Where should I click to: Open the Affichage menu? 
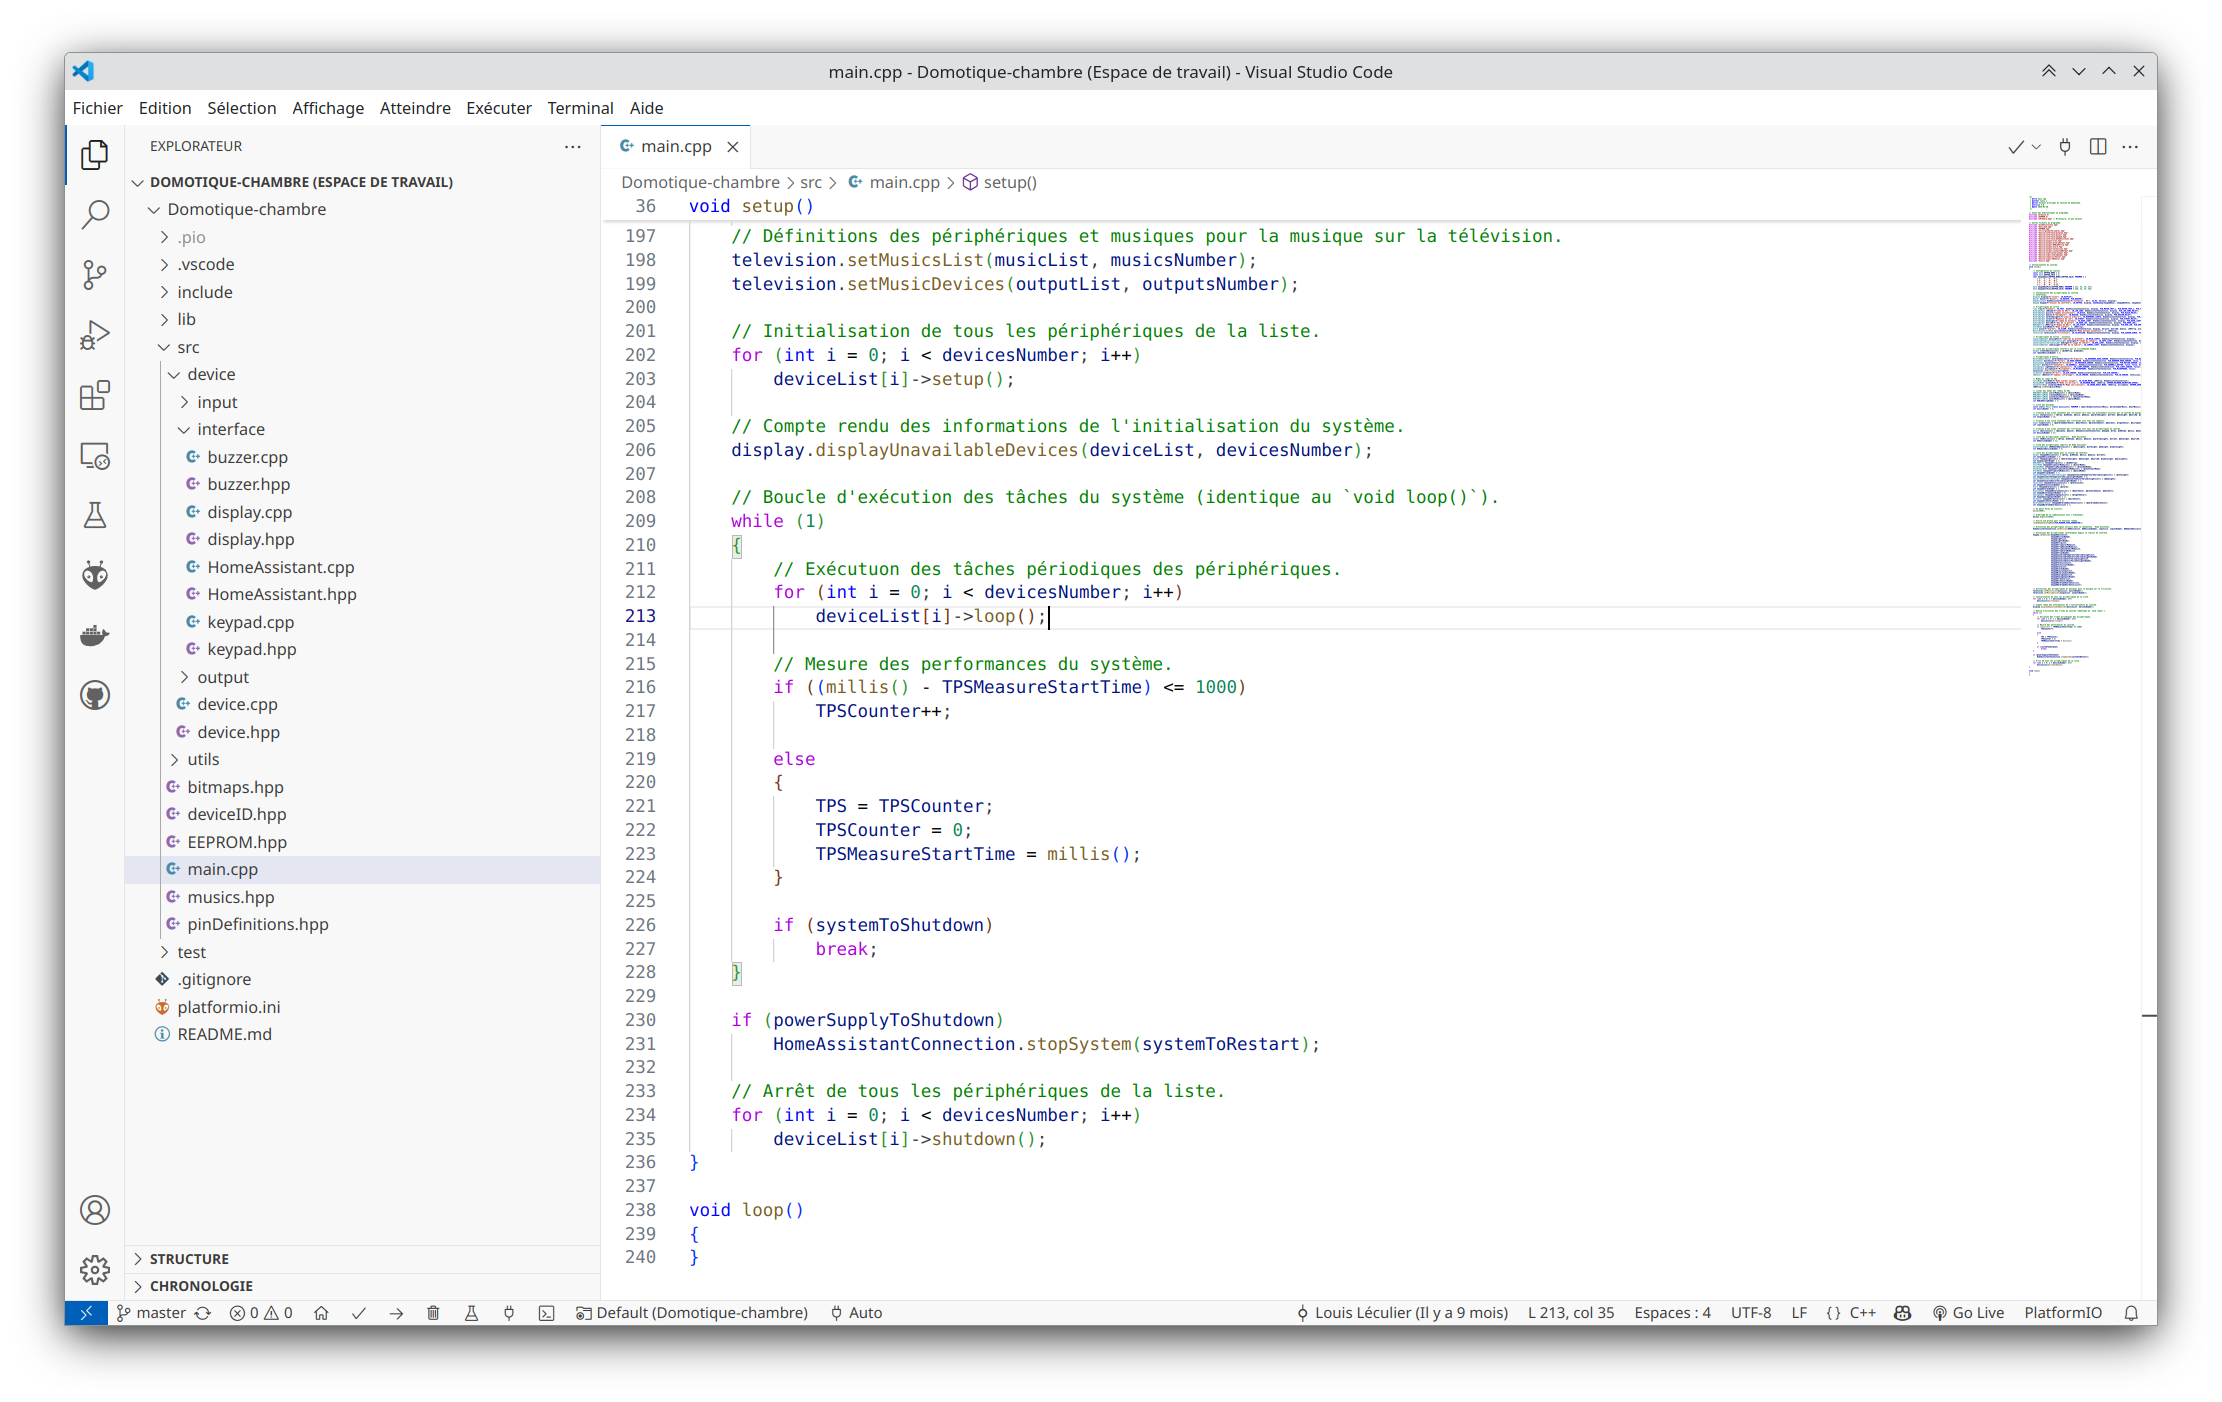coord(327,108)
